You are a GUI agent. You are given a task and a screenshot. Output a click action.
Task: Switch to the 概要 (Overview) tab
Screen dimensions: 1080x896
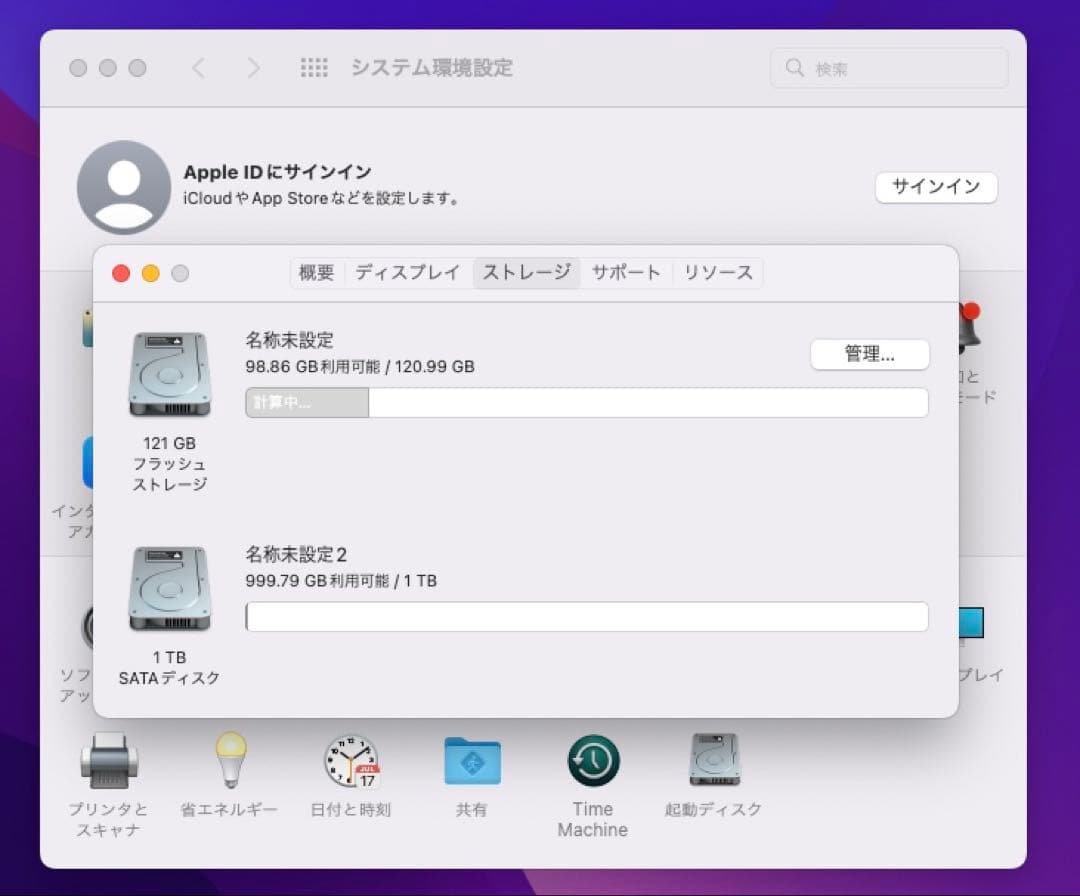click(x=316, y=272)
